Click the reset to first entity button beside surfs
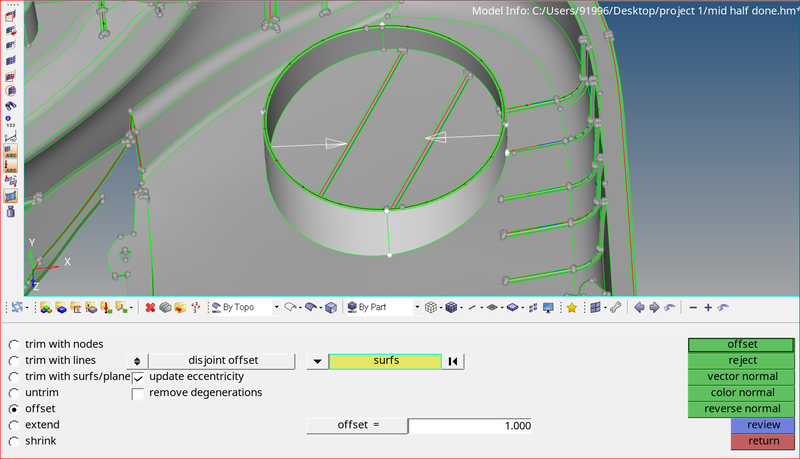The width and height of the screenshot is (800, 459). point(453,361)
